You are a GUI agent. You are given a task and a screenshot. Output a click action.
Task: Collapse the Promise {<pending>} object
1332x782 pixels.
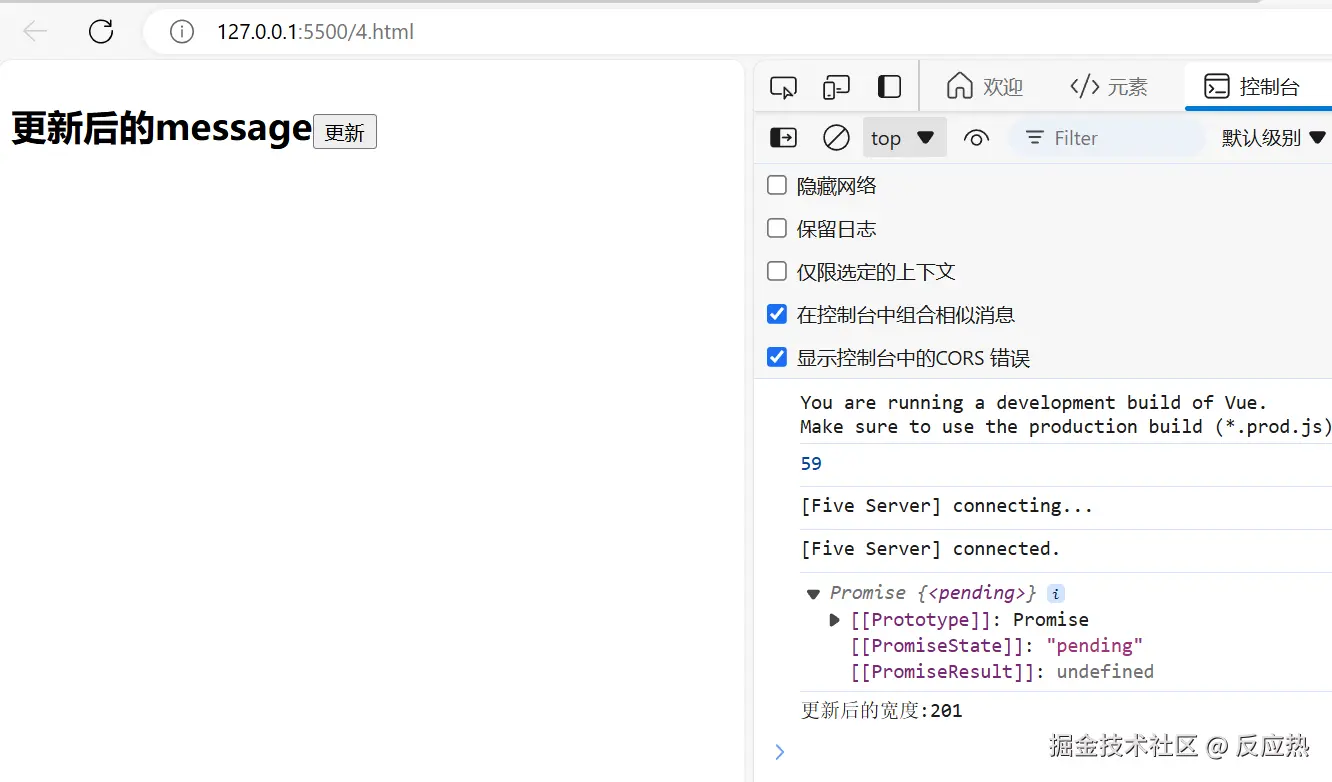tap(813, 593)
